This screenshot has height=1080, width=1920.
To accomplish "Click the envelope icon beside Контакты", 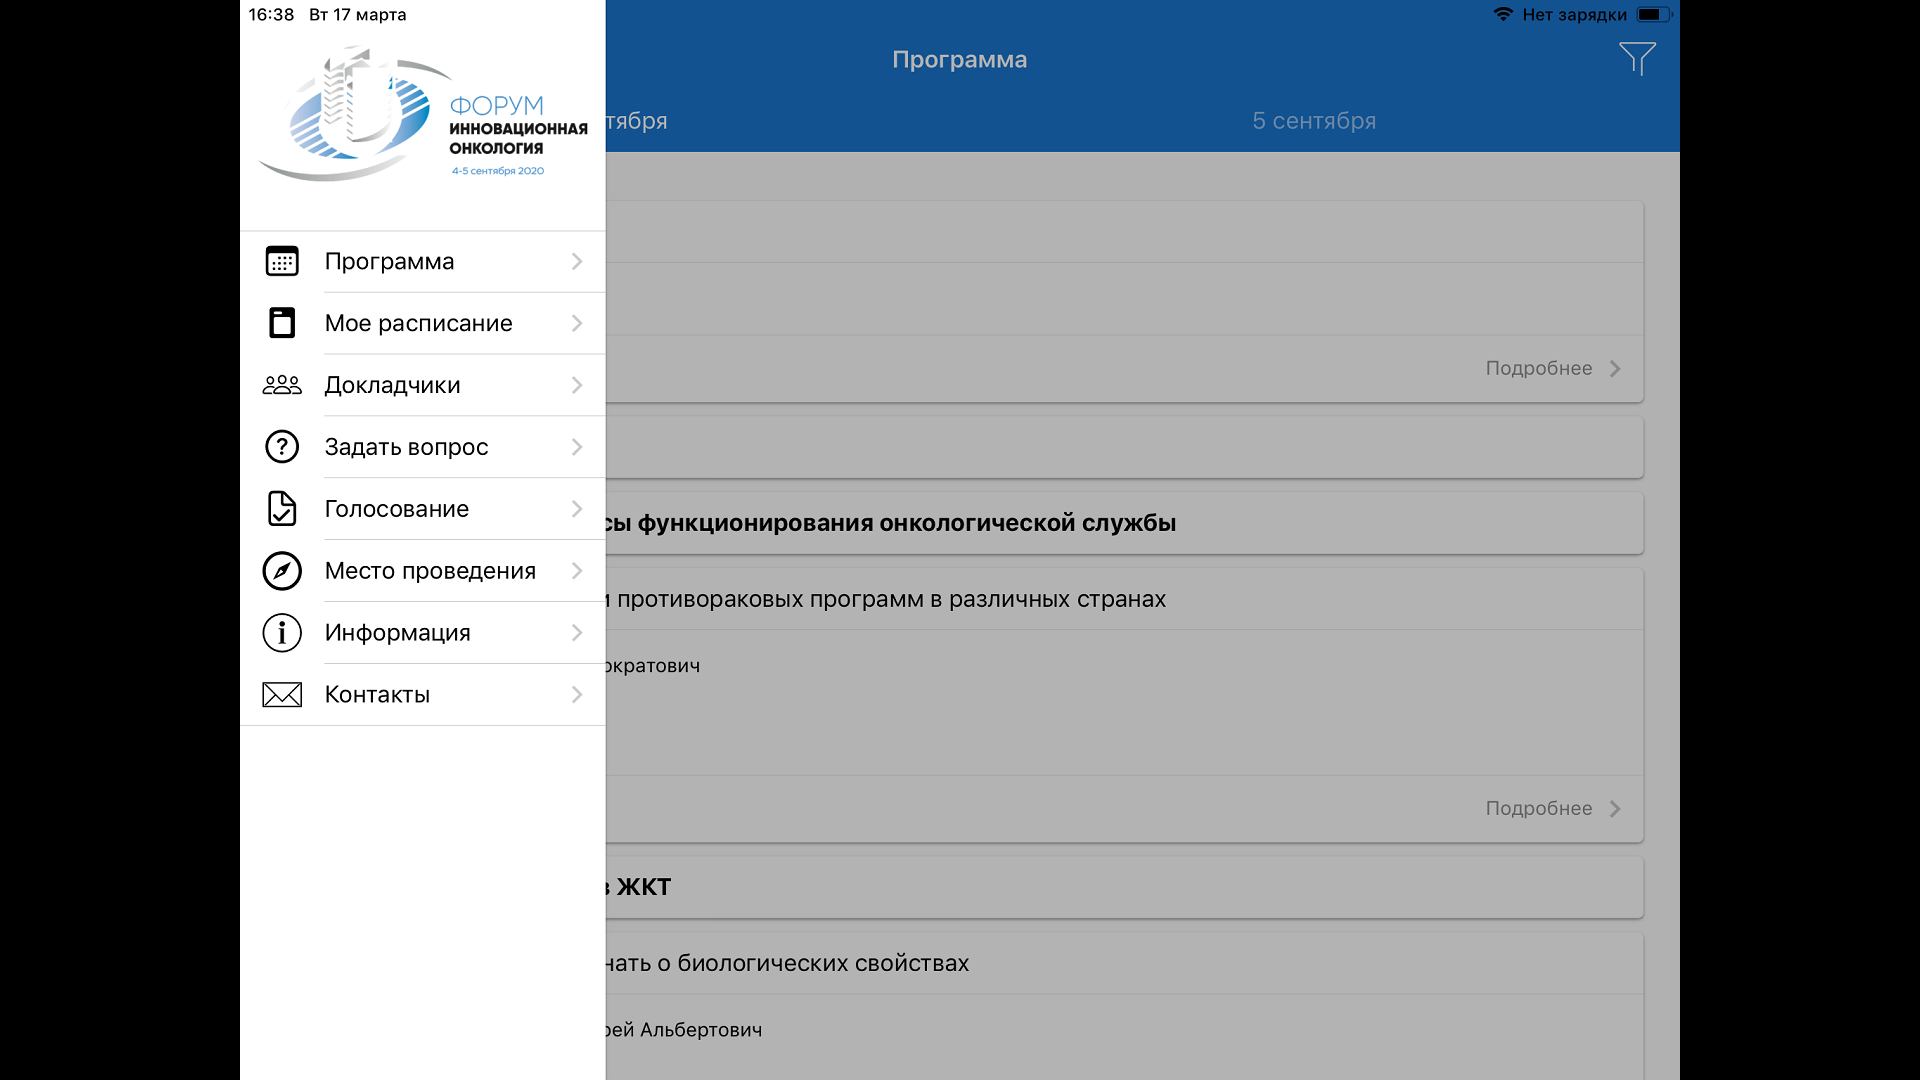I will (282, 695).
